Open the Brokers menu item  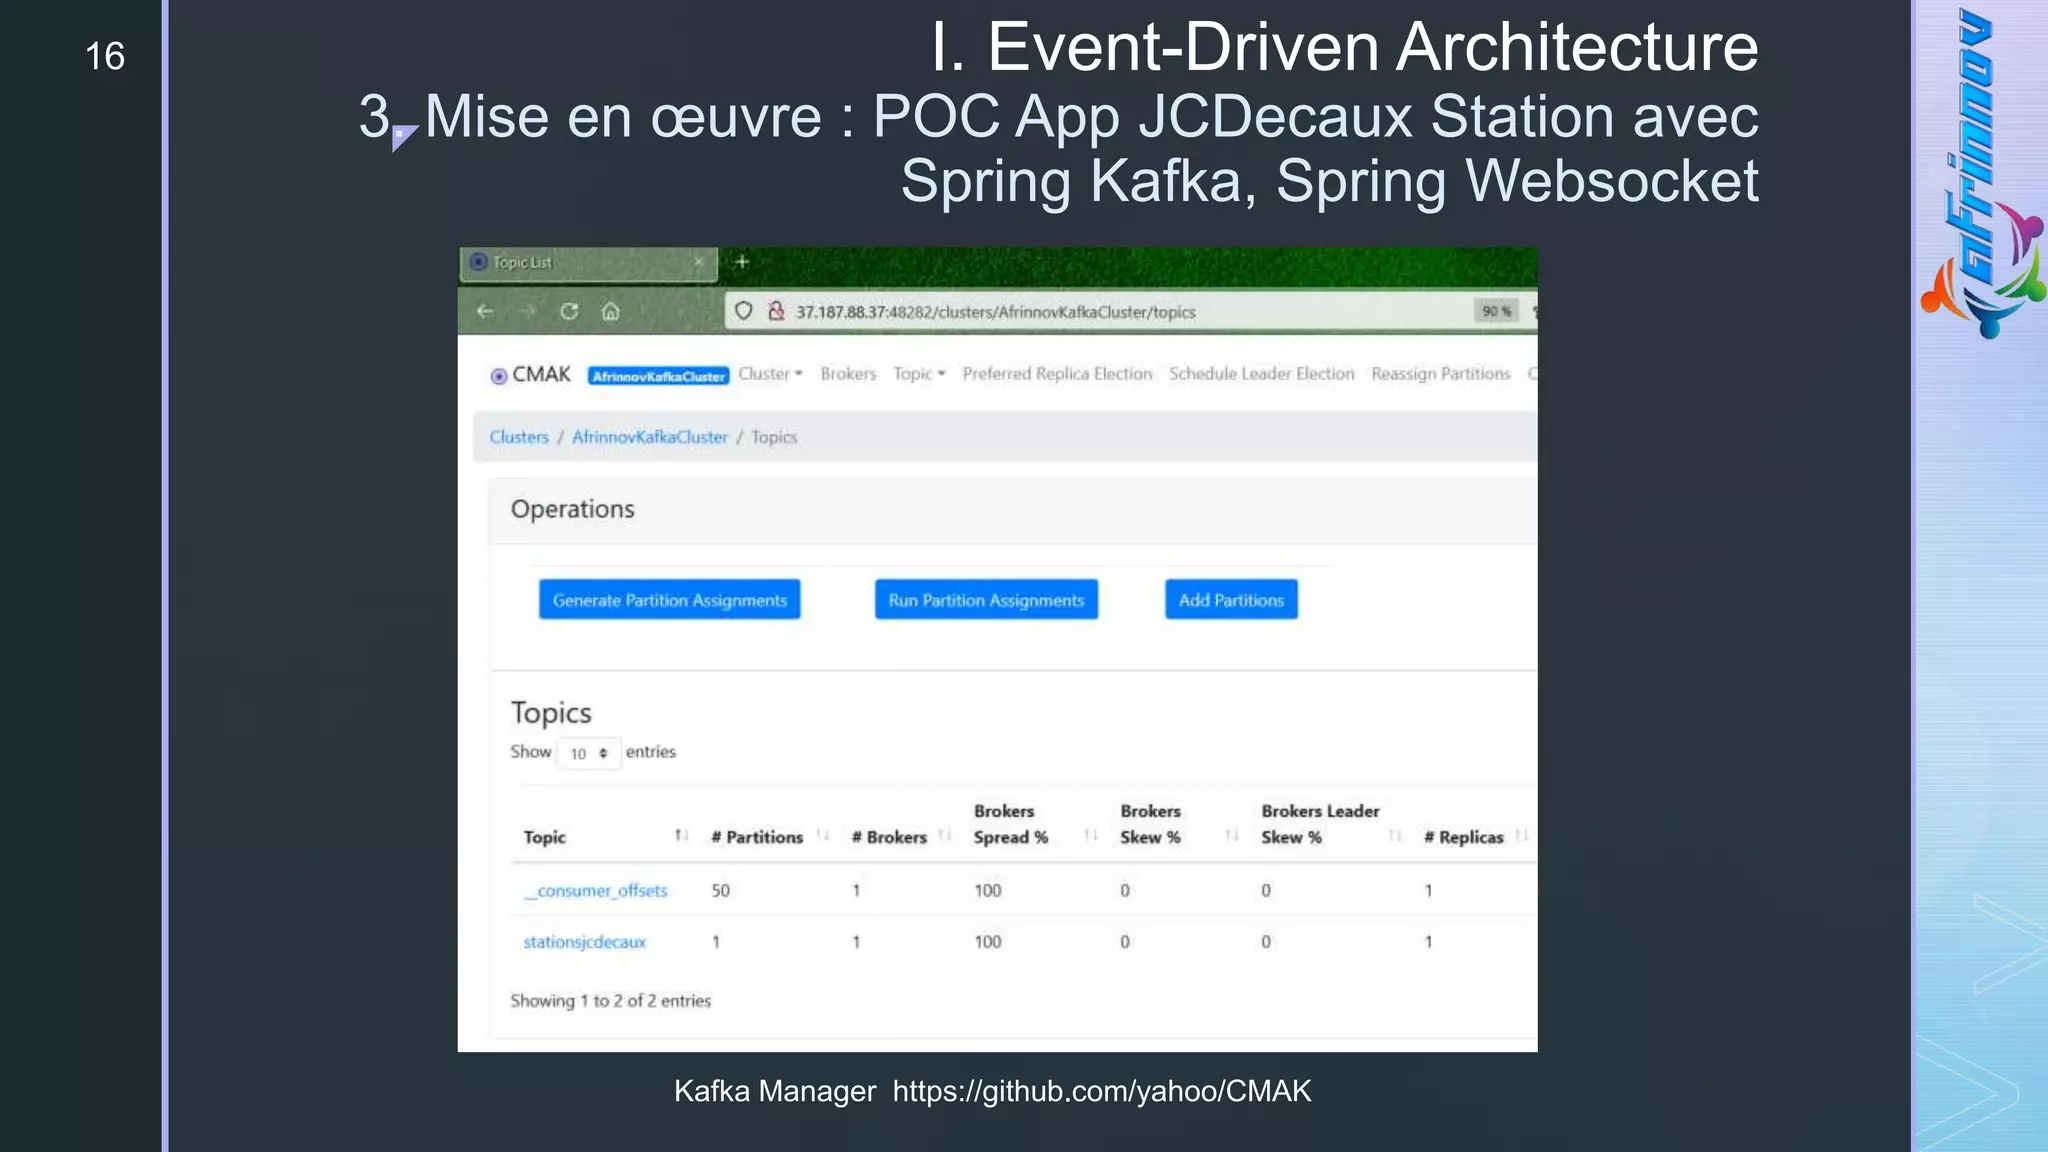tap(848, 374)
